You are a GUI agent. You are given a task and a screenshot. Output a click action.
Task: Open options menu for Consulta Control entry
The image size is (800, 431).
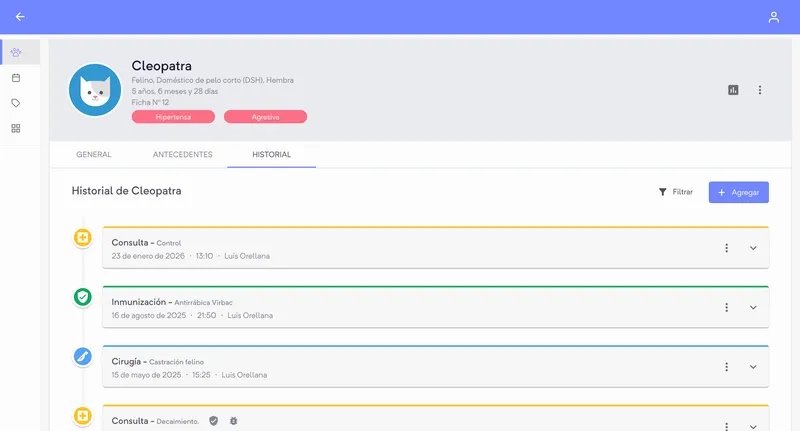(x=727, y=248)
